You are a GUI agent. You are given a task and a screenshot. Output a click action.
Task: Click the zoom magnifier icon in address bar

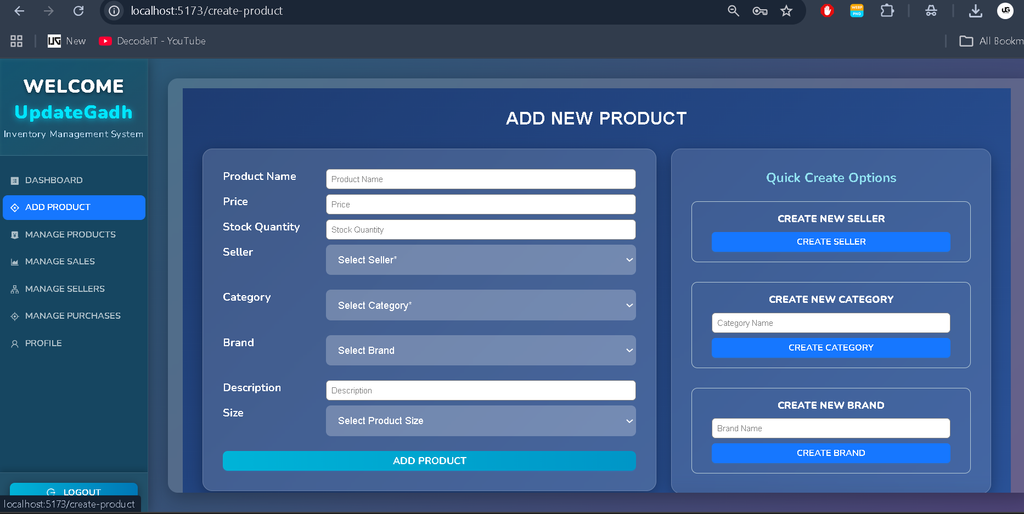733,11
